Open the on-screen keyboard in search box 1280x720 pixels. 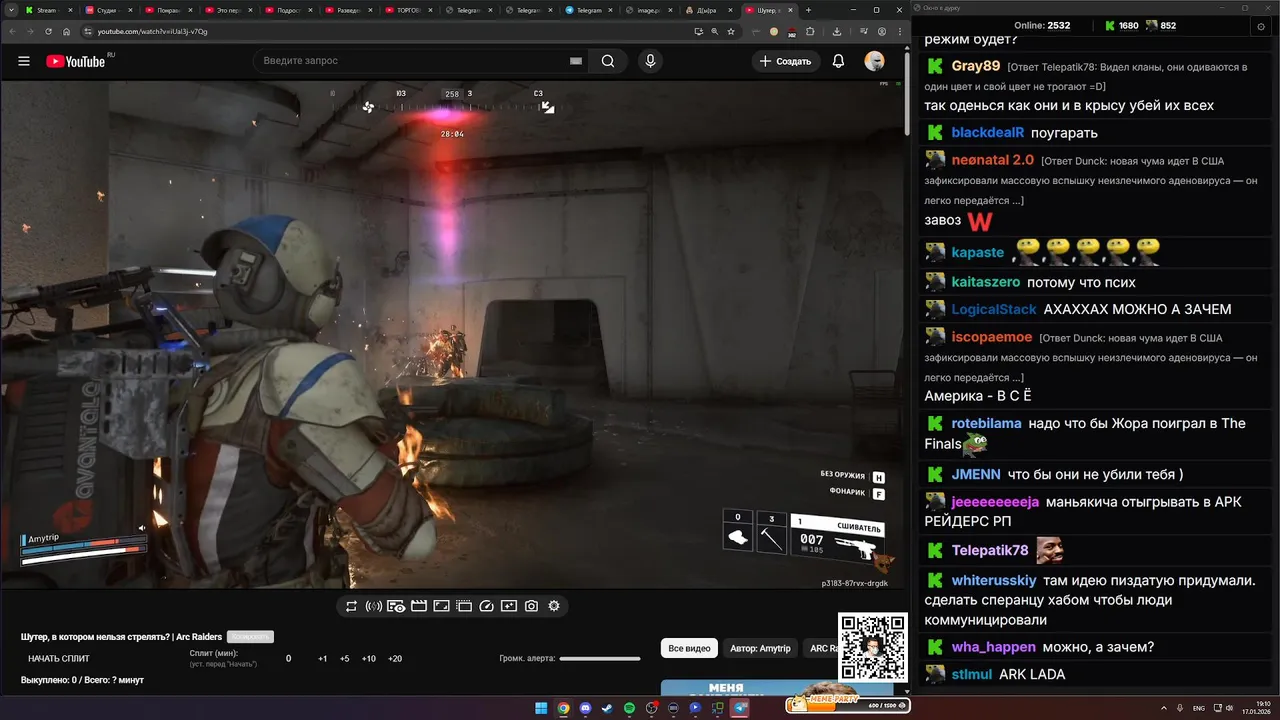[x=576, y=61]
